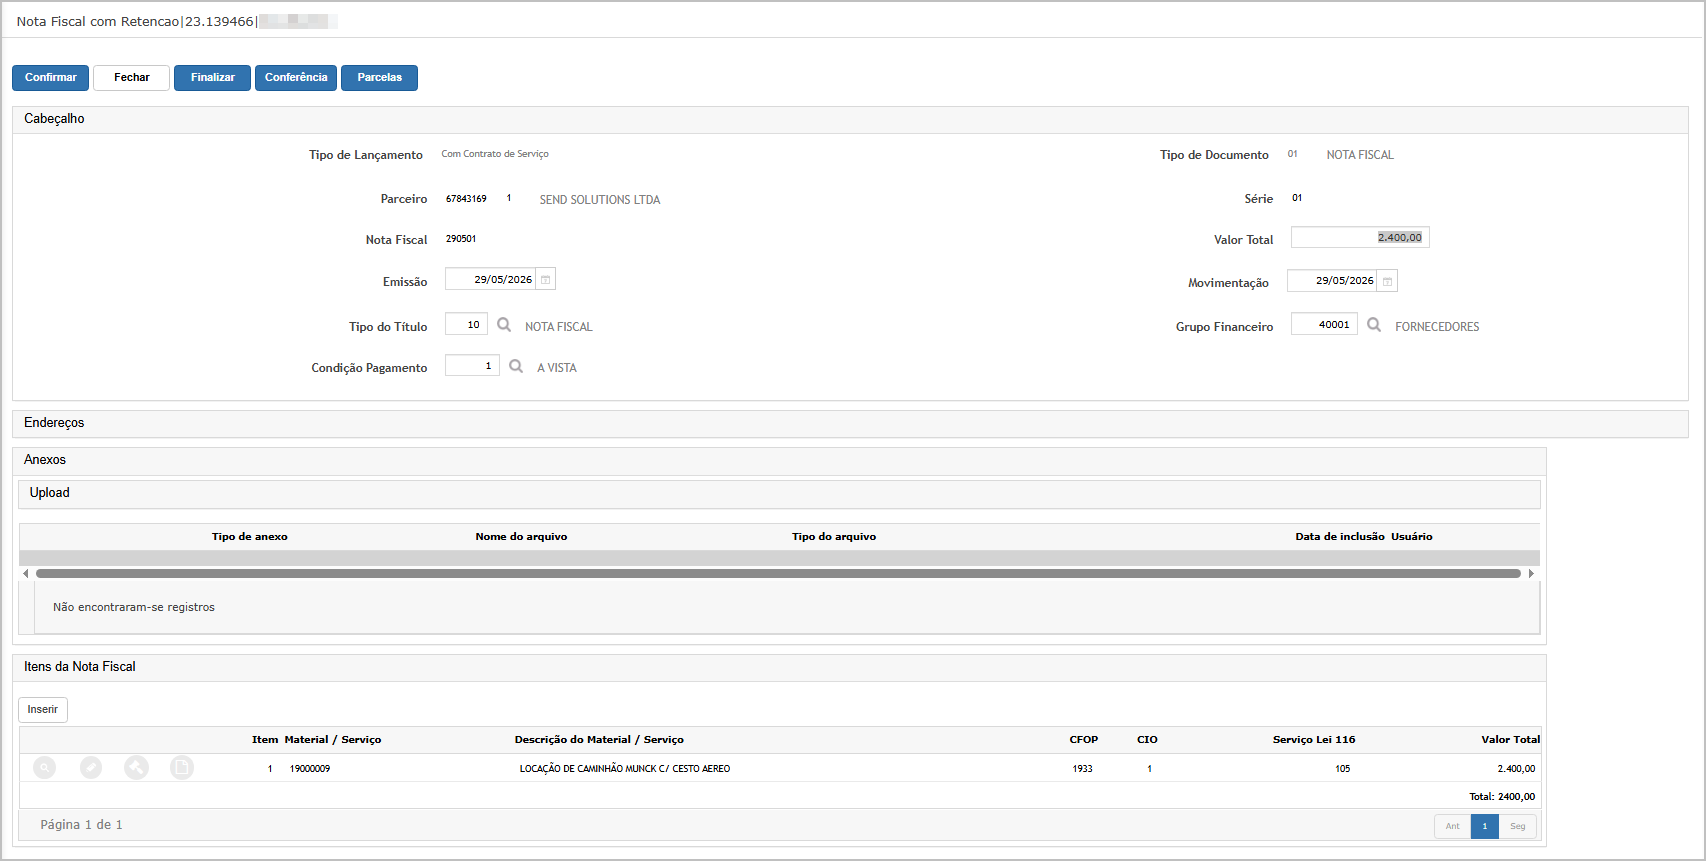Click LOCAÇÃO DE CAMINHÃO MUNCK description cell
Image resolution: width=1706 pixels, height=861 pixels.
[625, 769]
